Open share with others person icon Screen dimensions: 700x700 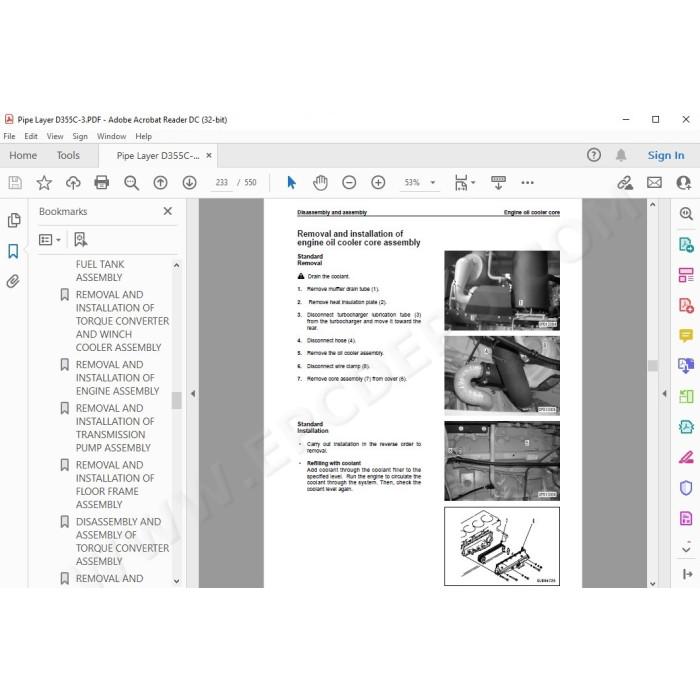coord(683,183)
